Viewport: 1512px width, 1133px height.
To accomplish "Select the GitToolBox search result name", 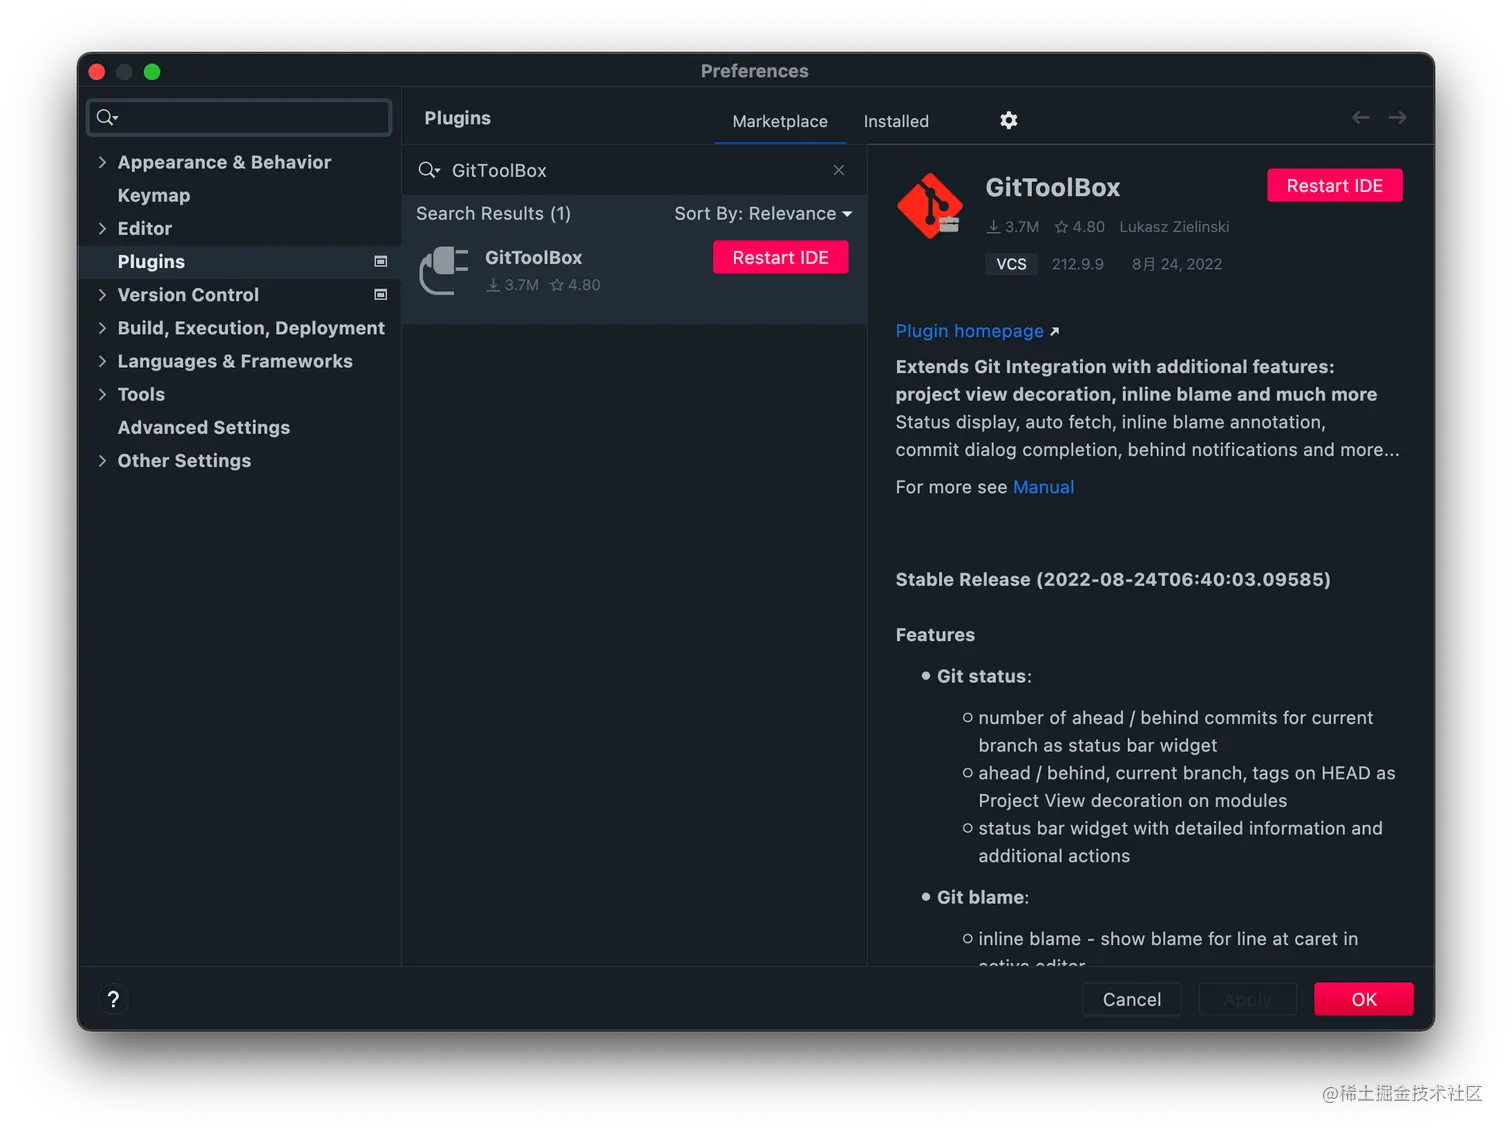I will 533,257.
